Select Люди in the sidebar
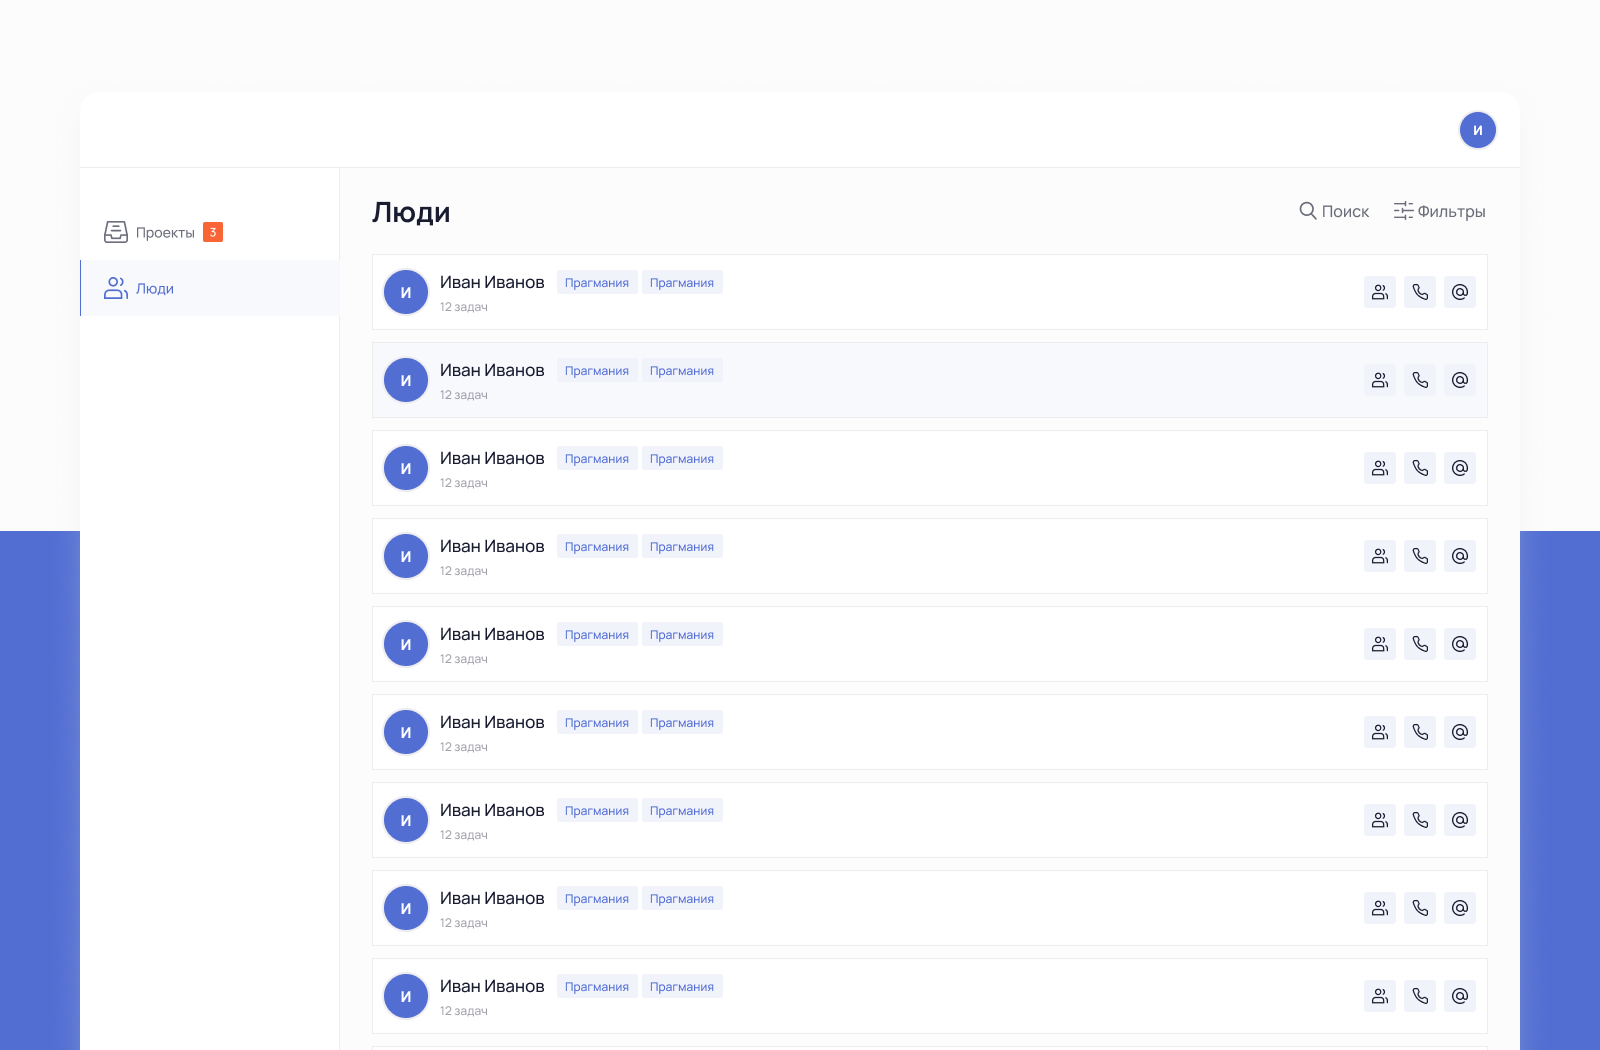 [155, 288]
